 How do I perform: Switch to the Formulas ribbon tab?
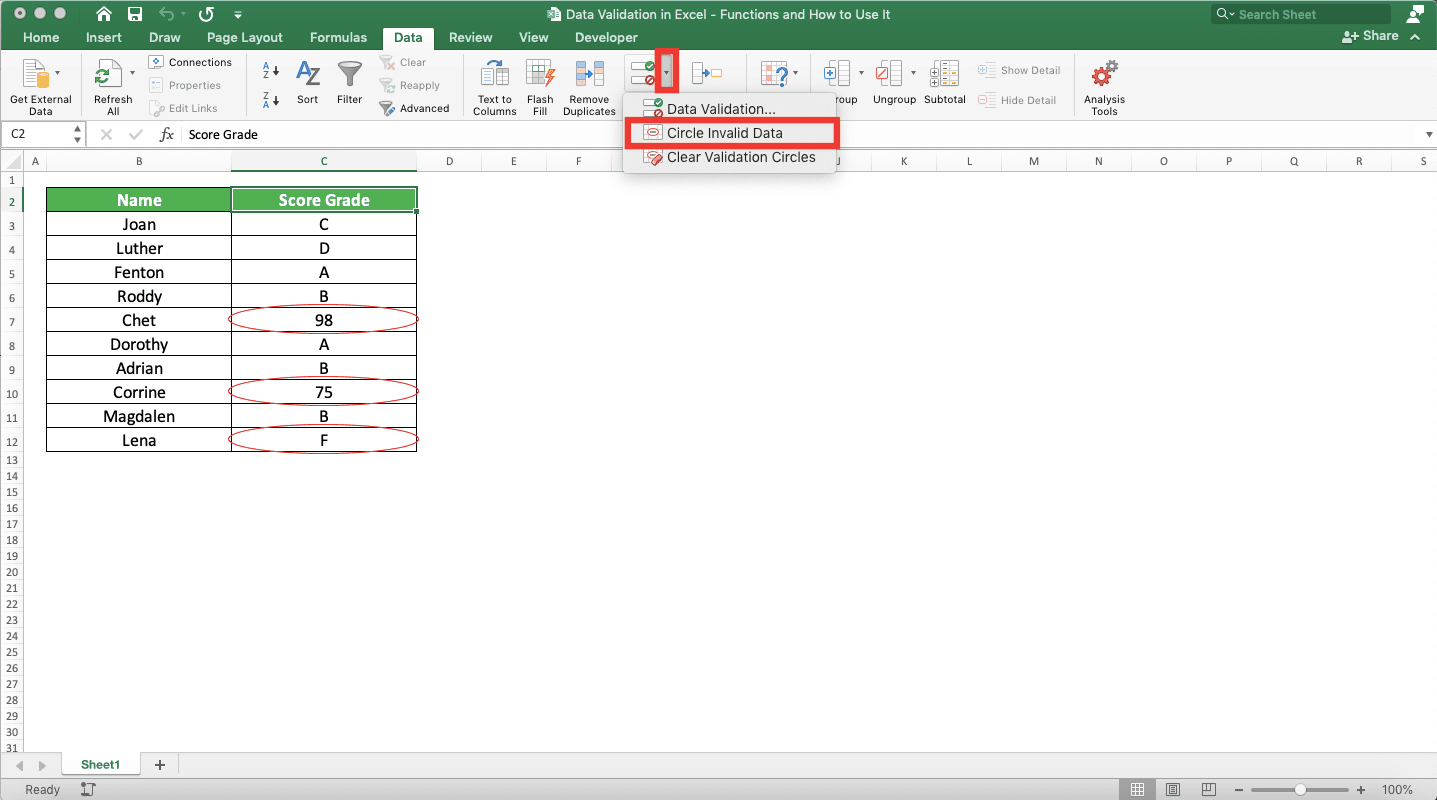338,37
